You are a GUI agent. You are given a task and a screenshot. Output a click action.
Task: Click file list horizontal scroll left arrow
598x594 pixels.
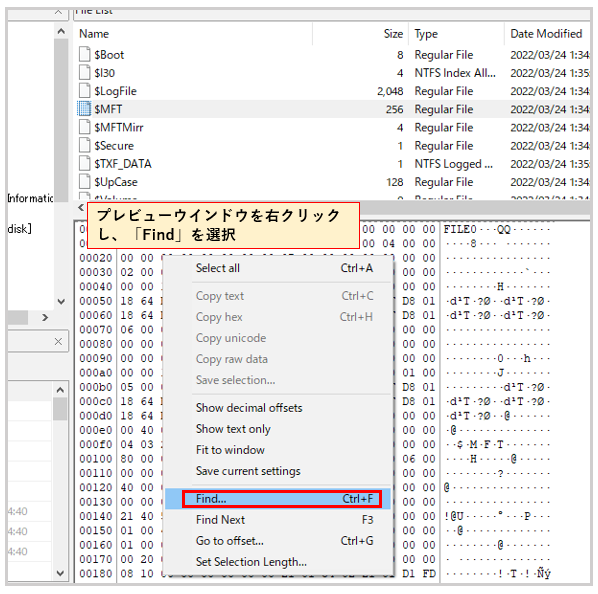(x=80, y=207)
